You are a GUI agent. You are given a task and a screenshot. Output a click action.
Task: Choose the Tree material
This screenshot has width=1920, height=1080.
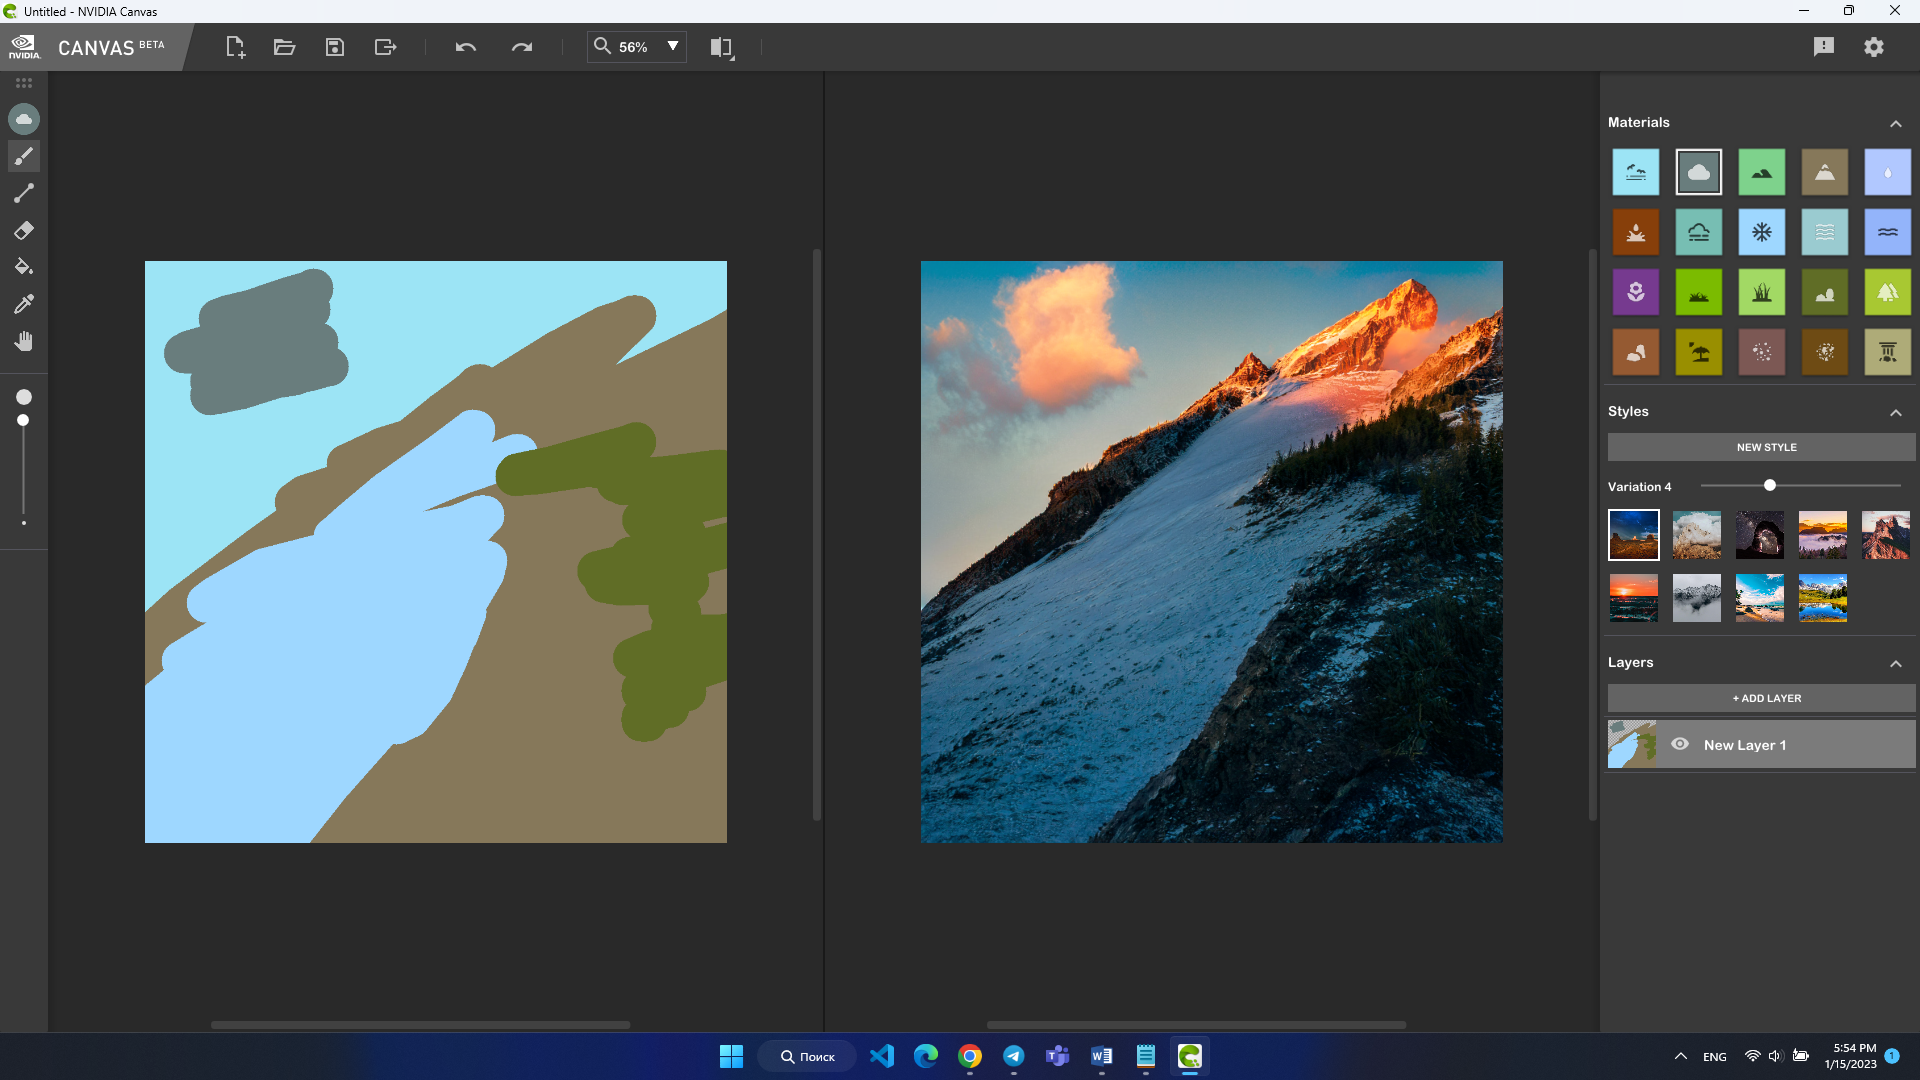(1888, 292)
